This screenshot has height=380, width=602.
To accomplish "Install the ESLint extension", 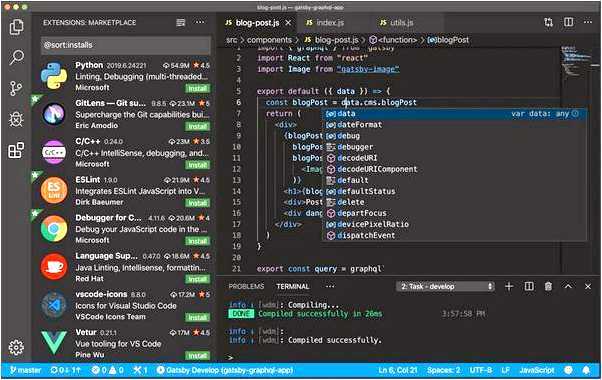I will 198,203.
